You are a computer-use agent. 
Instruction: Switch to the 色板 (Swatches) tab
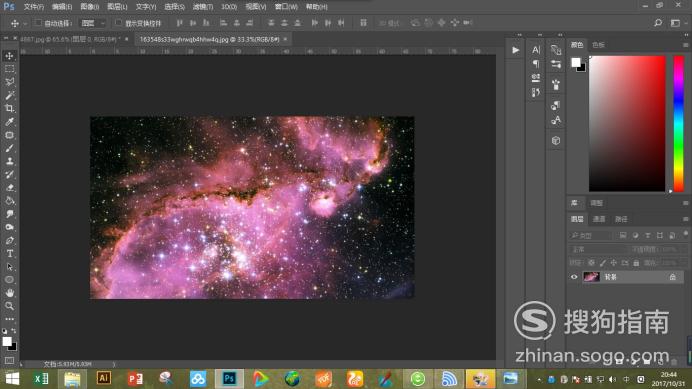tap(598, 45)
